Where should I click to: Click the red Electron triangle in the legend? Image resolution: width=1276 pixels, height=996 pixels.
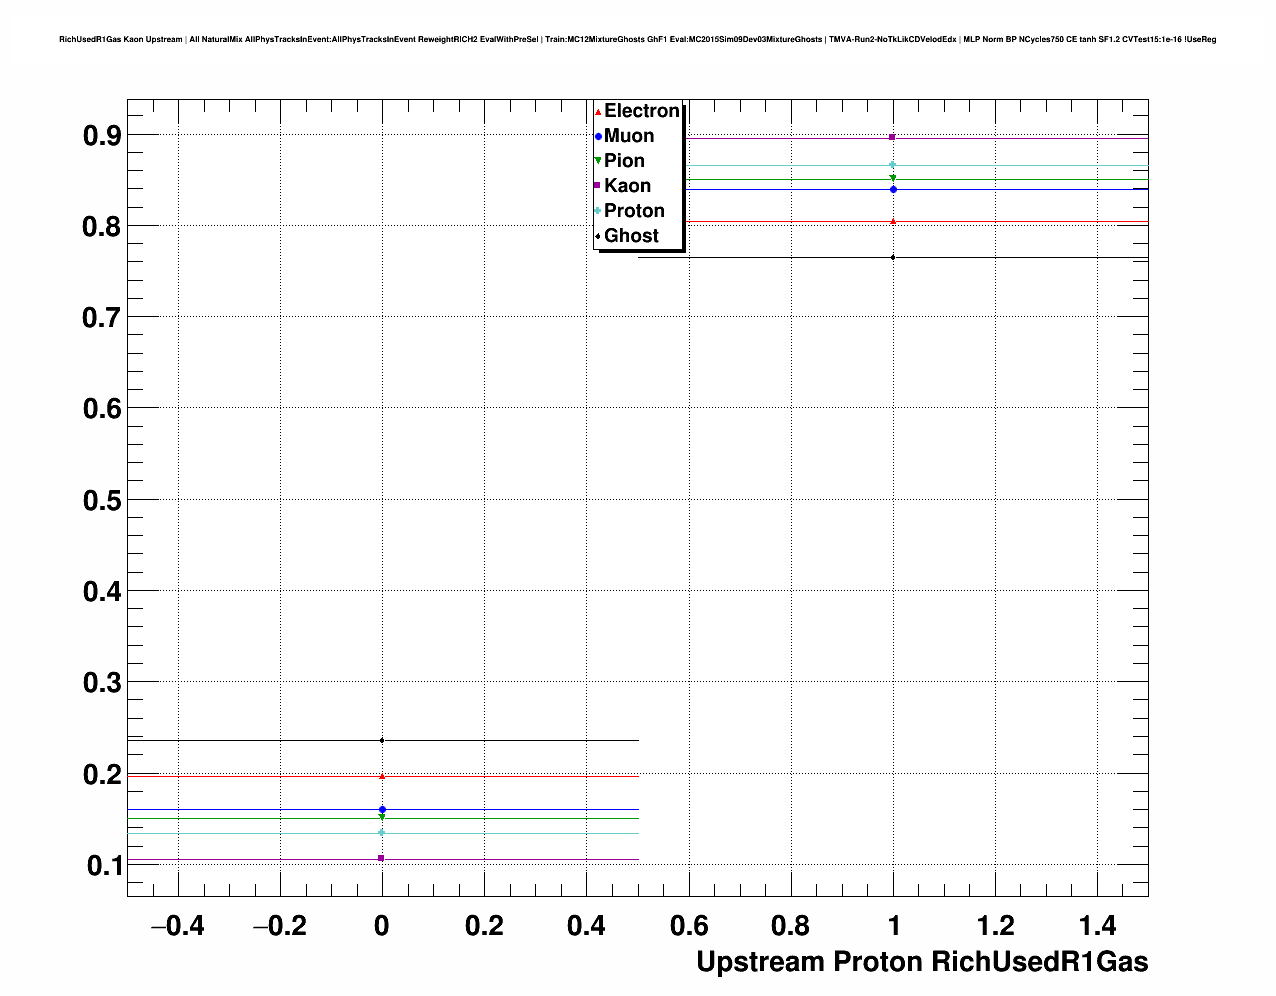598,111
